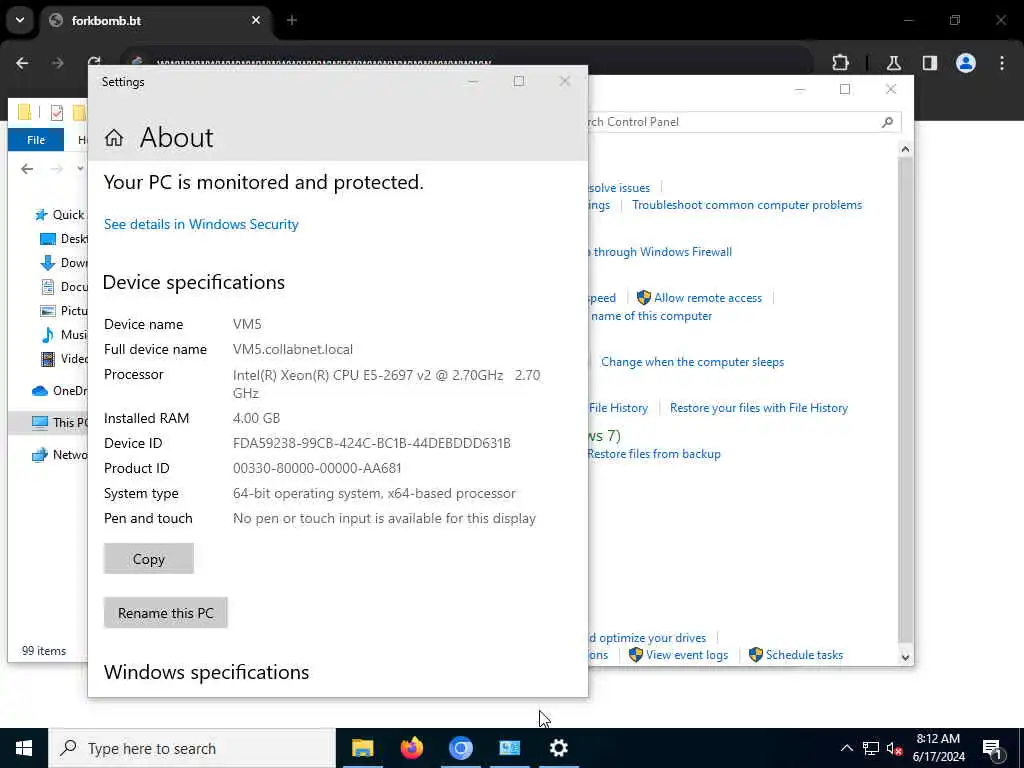The width and height of the screenshot is (1024, 768).
Task: Select the Installed RAM value 4.00 GB
Action: pyautogui.click(x=256, y=418)
